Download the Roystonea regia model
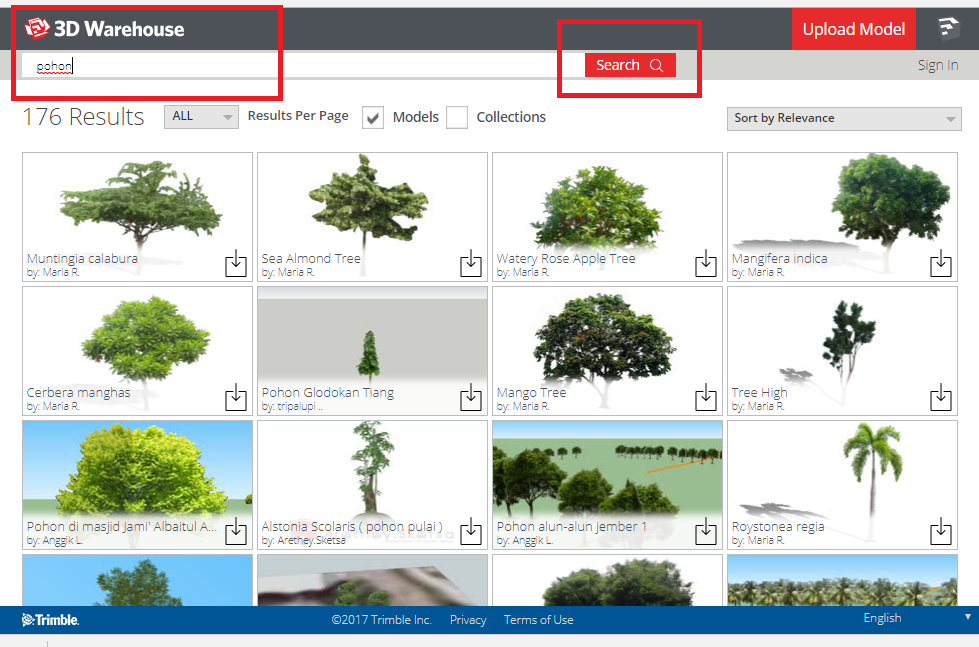Image resolution: width=979 pixels, height=647 pixels. click(940, 531)
